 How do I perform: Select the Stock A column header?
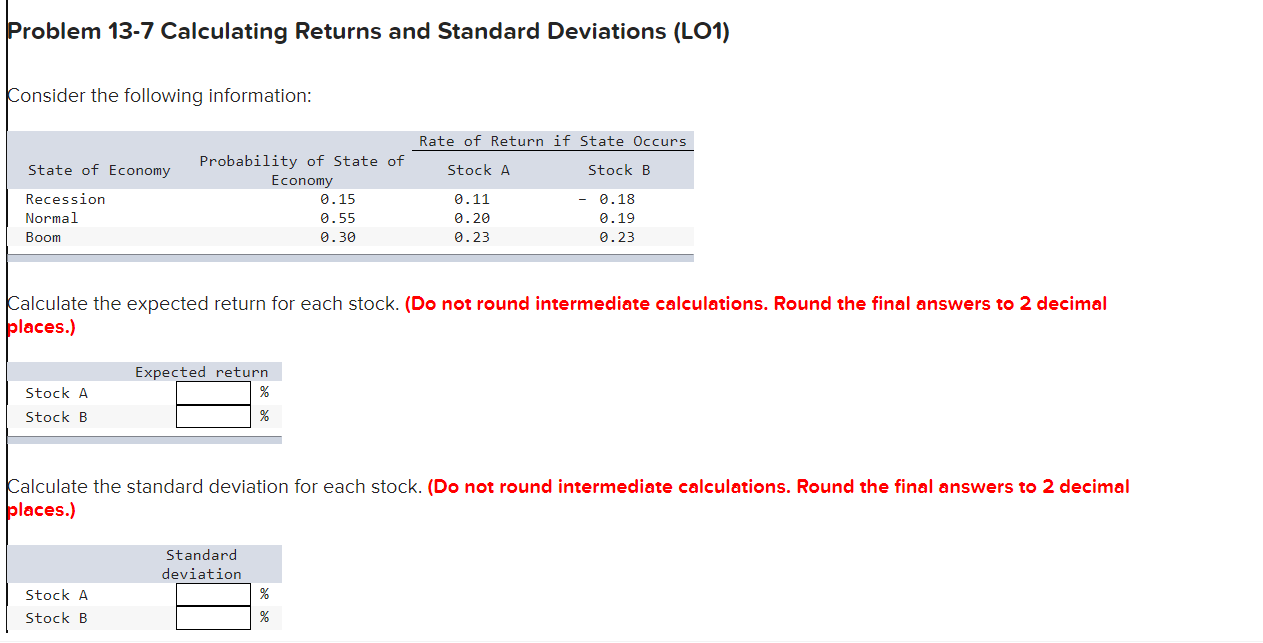coord(478,170)
